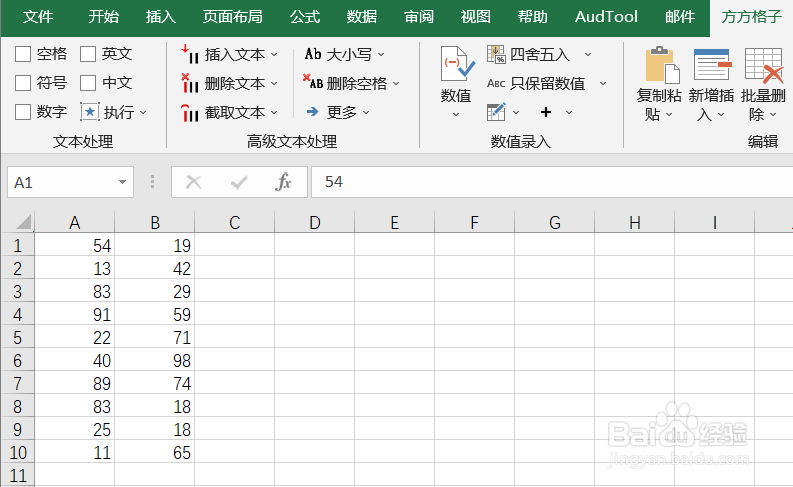
Task: Select column B header
Action: click(x=155, y=222)
